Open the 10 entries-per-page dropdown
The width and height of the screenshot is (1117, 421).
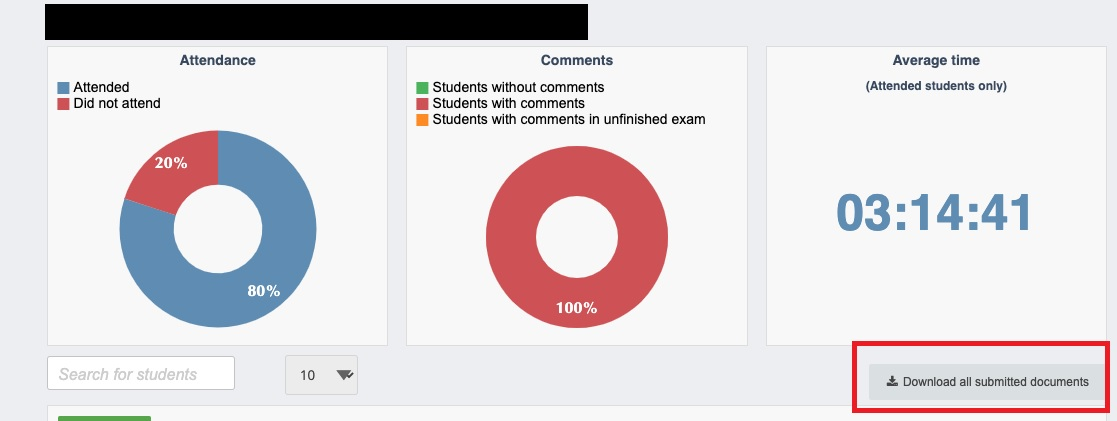tap(321, 375)
